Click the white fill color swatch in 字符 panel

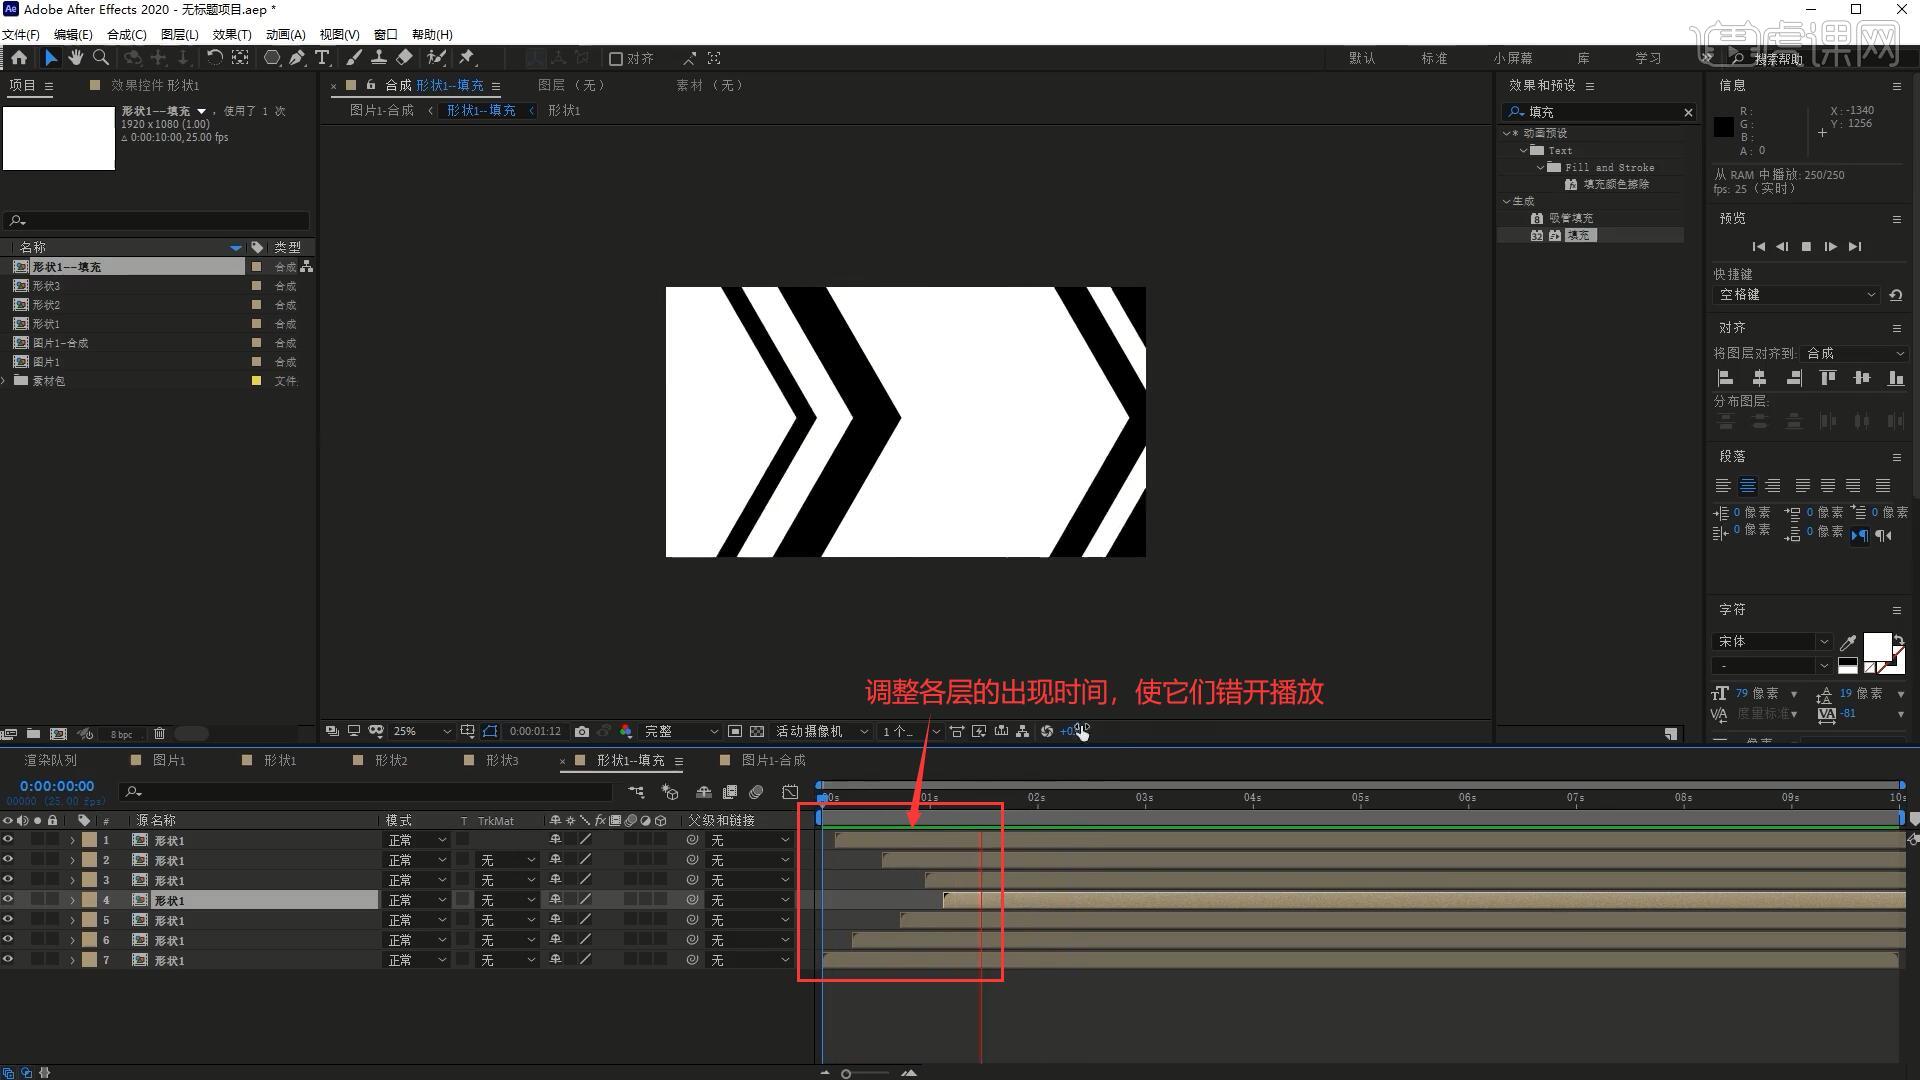1876,646
